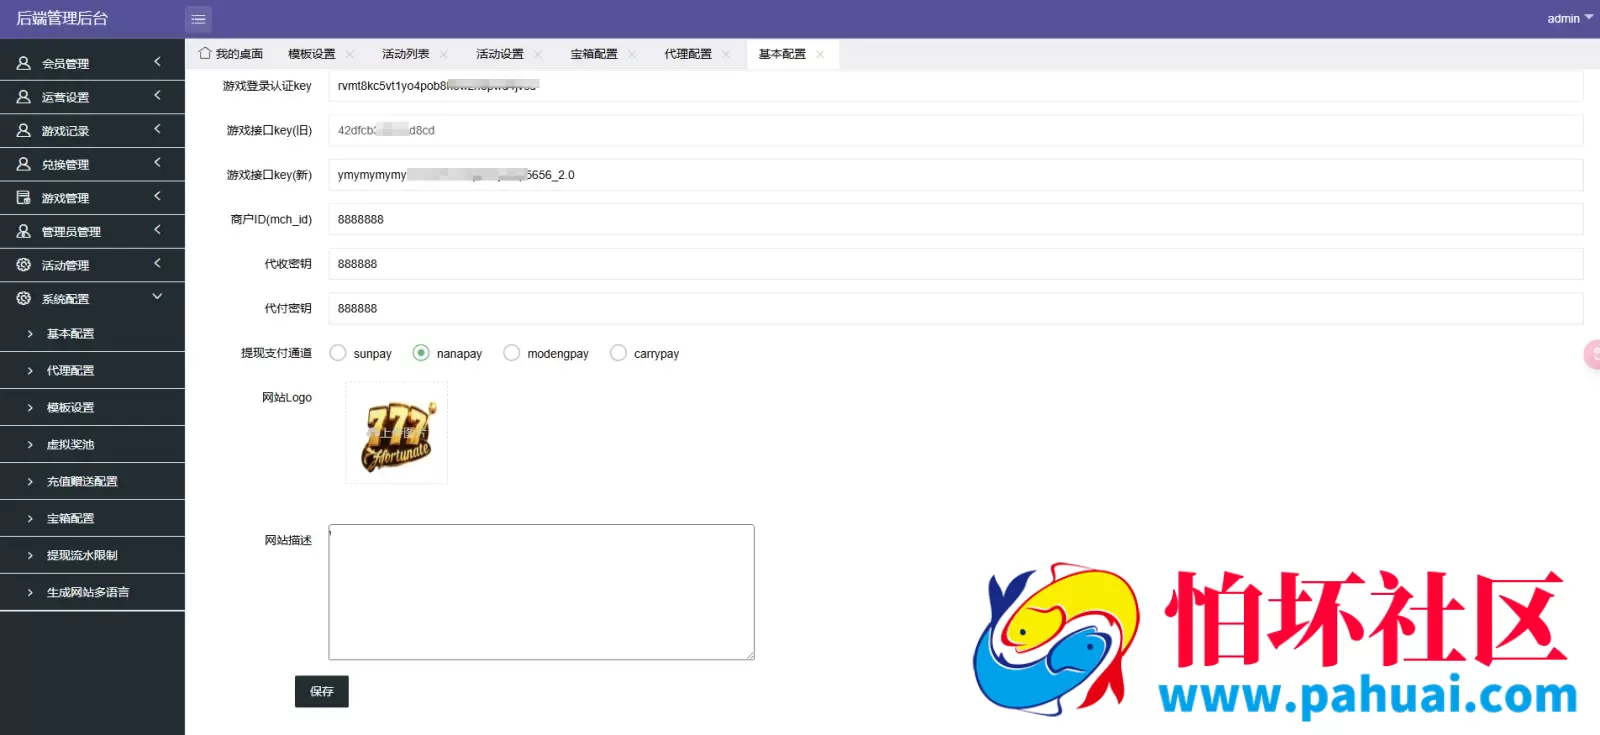Close the 代理配置 tab
This screenshot has width=1600, height=735.
tap(726, 54)
